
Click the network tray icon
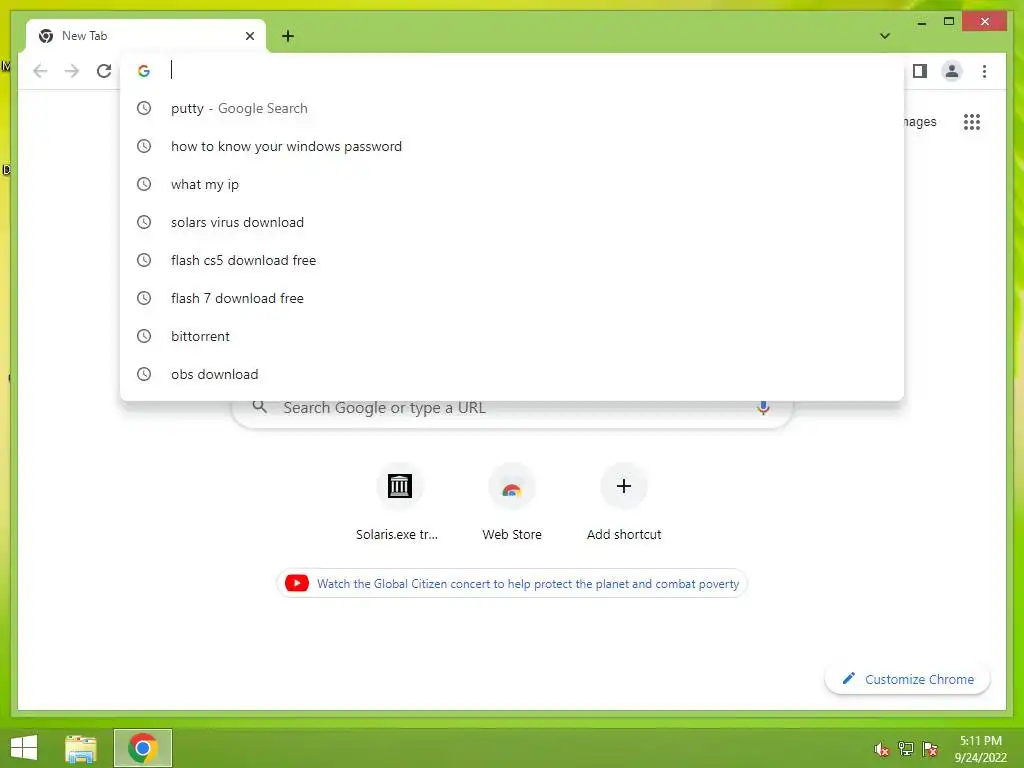click(x=905, y=749)
